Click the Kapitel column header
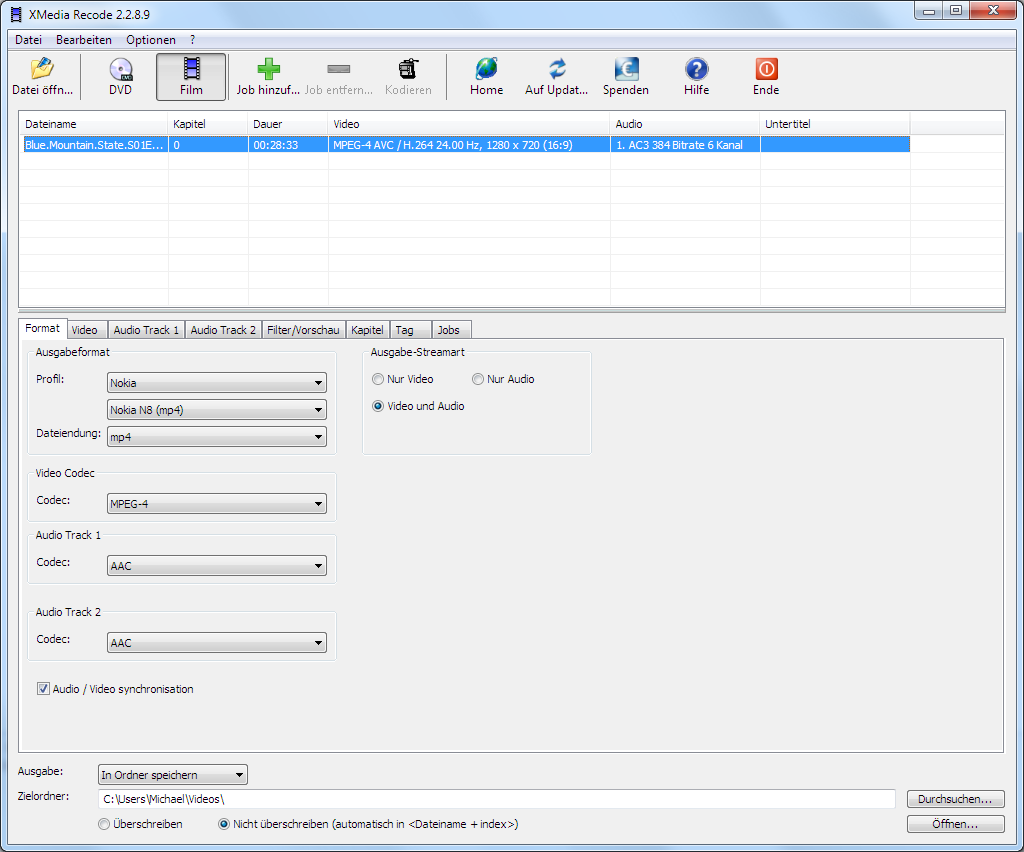 pos(208,124)
